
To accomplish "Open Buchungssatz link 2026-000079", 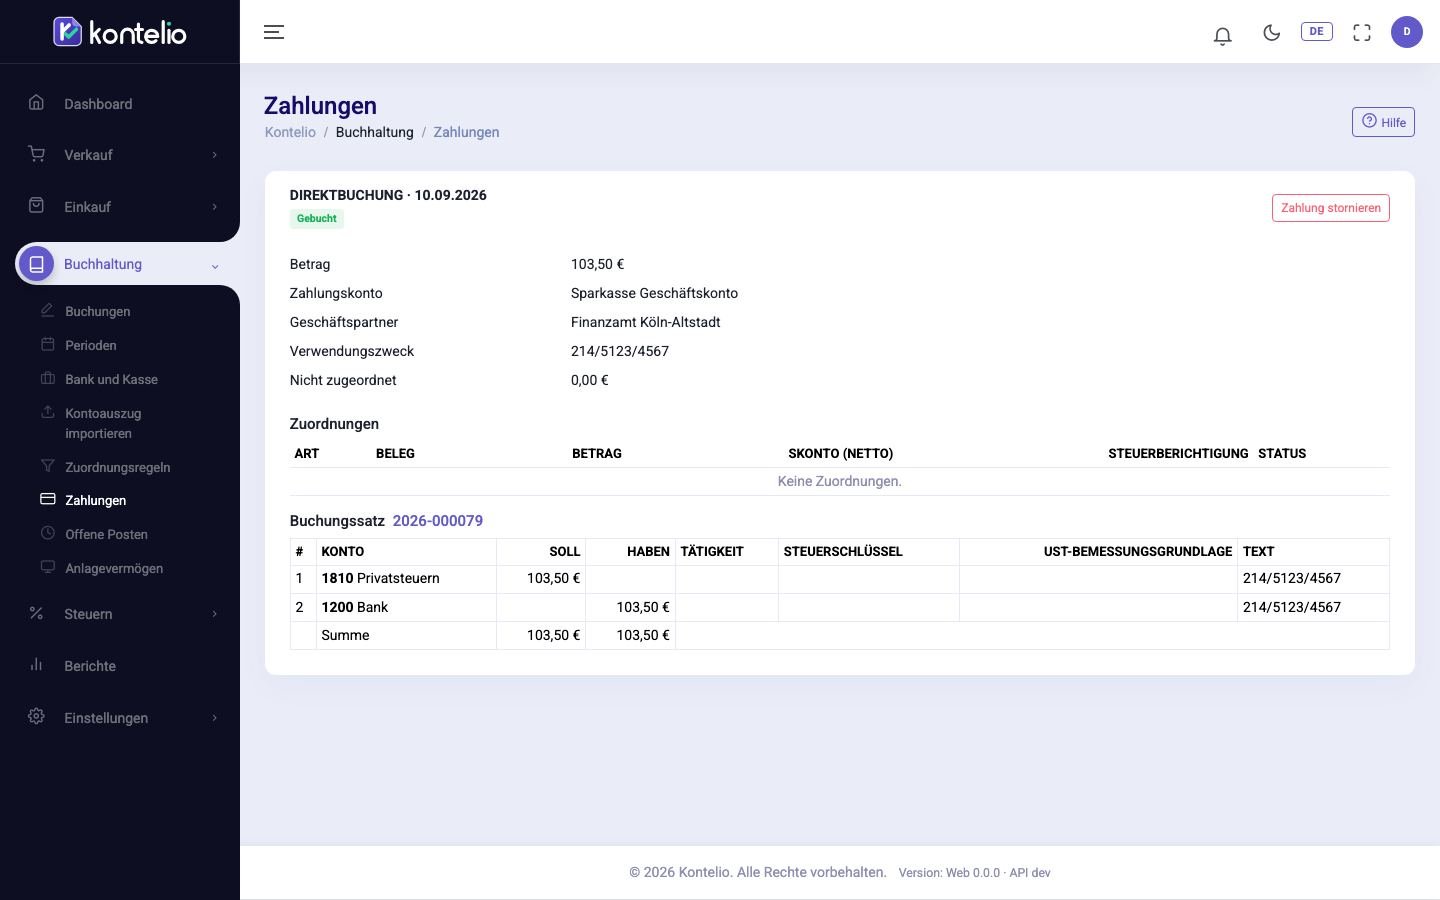I will coord(438,521).
